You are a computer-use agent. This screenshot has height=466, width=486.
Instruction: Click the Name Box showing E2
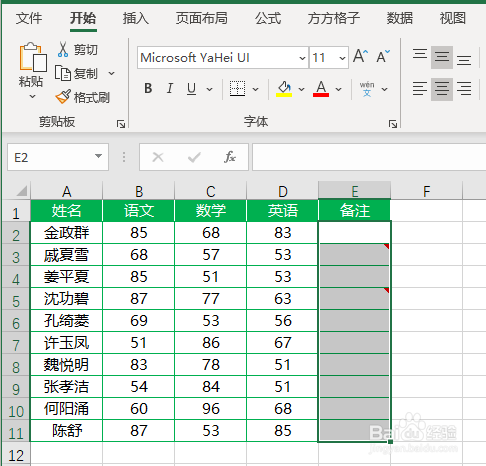tap(58, 157)
